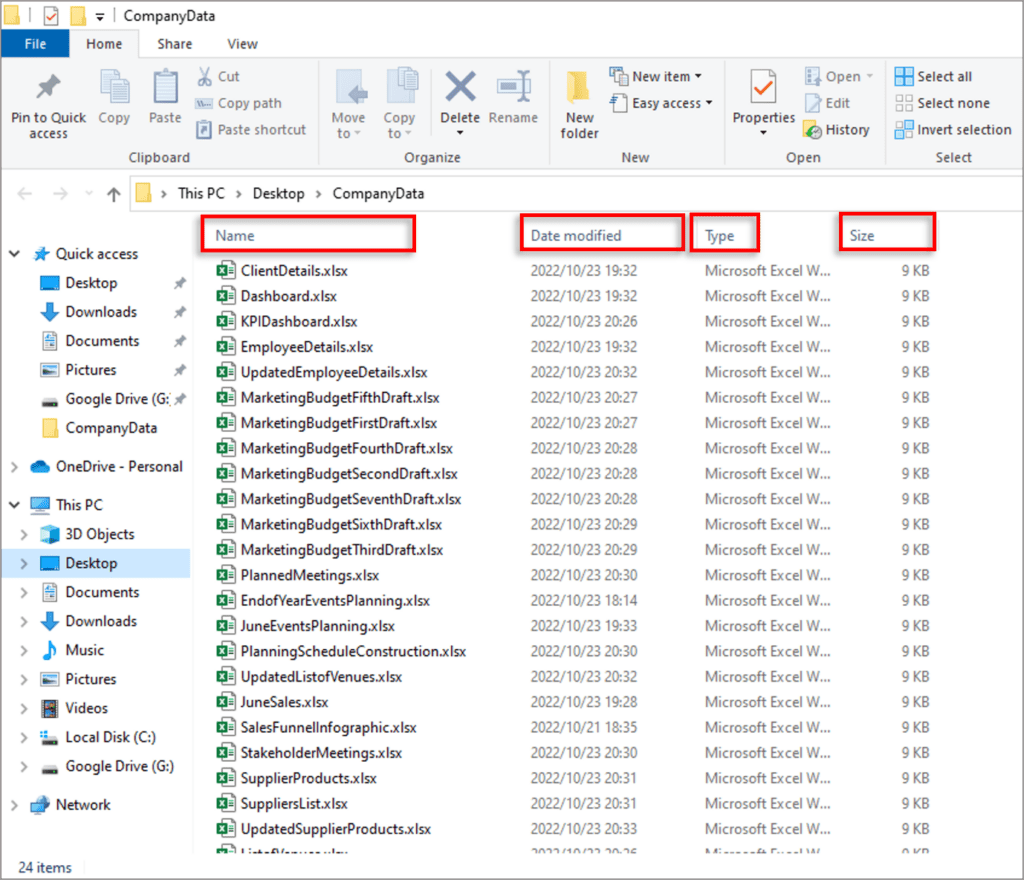
Task: Create a New folder from the ribbon
Action: pos(579,104)
